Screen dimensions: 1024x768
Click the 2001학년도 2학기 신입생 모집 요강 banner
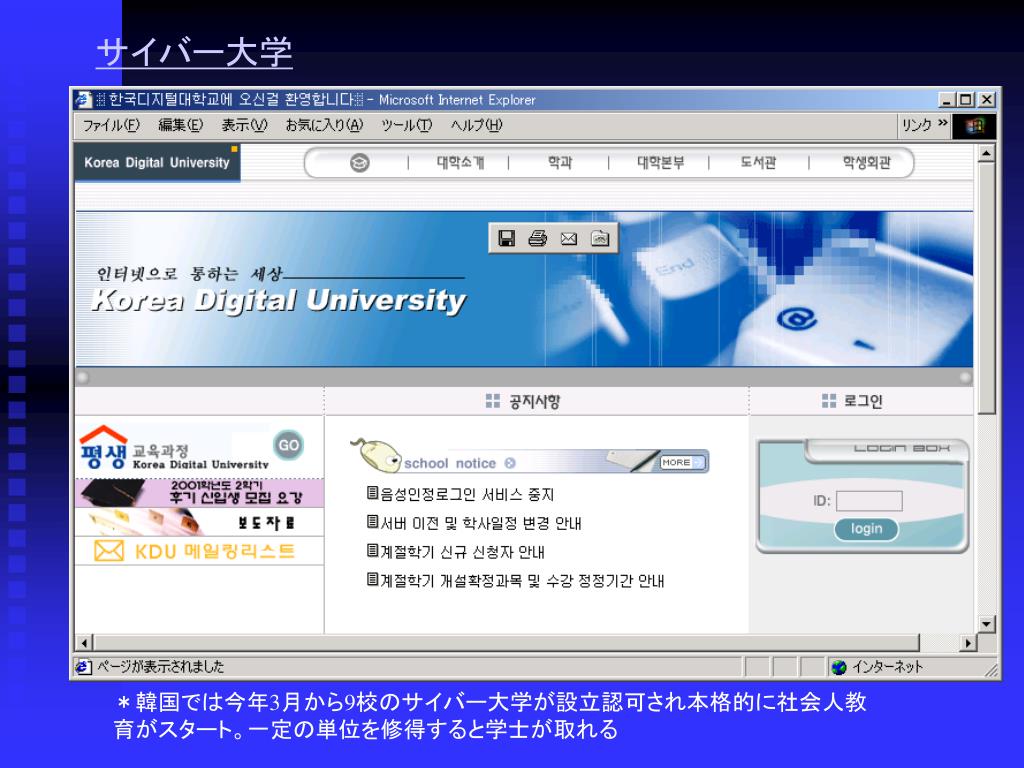point(199,493)
